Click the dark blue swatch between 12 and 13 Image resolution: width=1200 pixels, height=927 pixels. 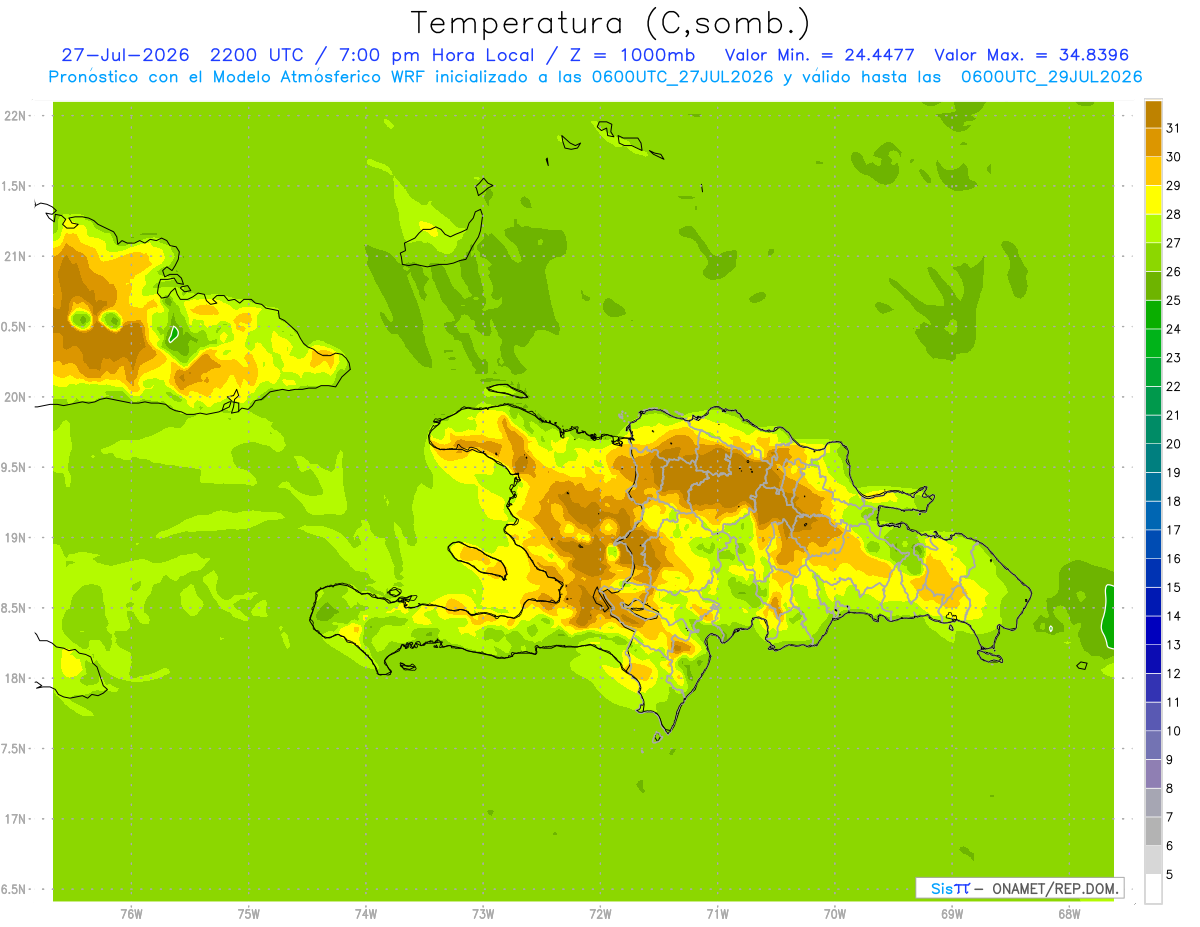1153,659
